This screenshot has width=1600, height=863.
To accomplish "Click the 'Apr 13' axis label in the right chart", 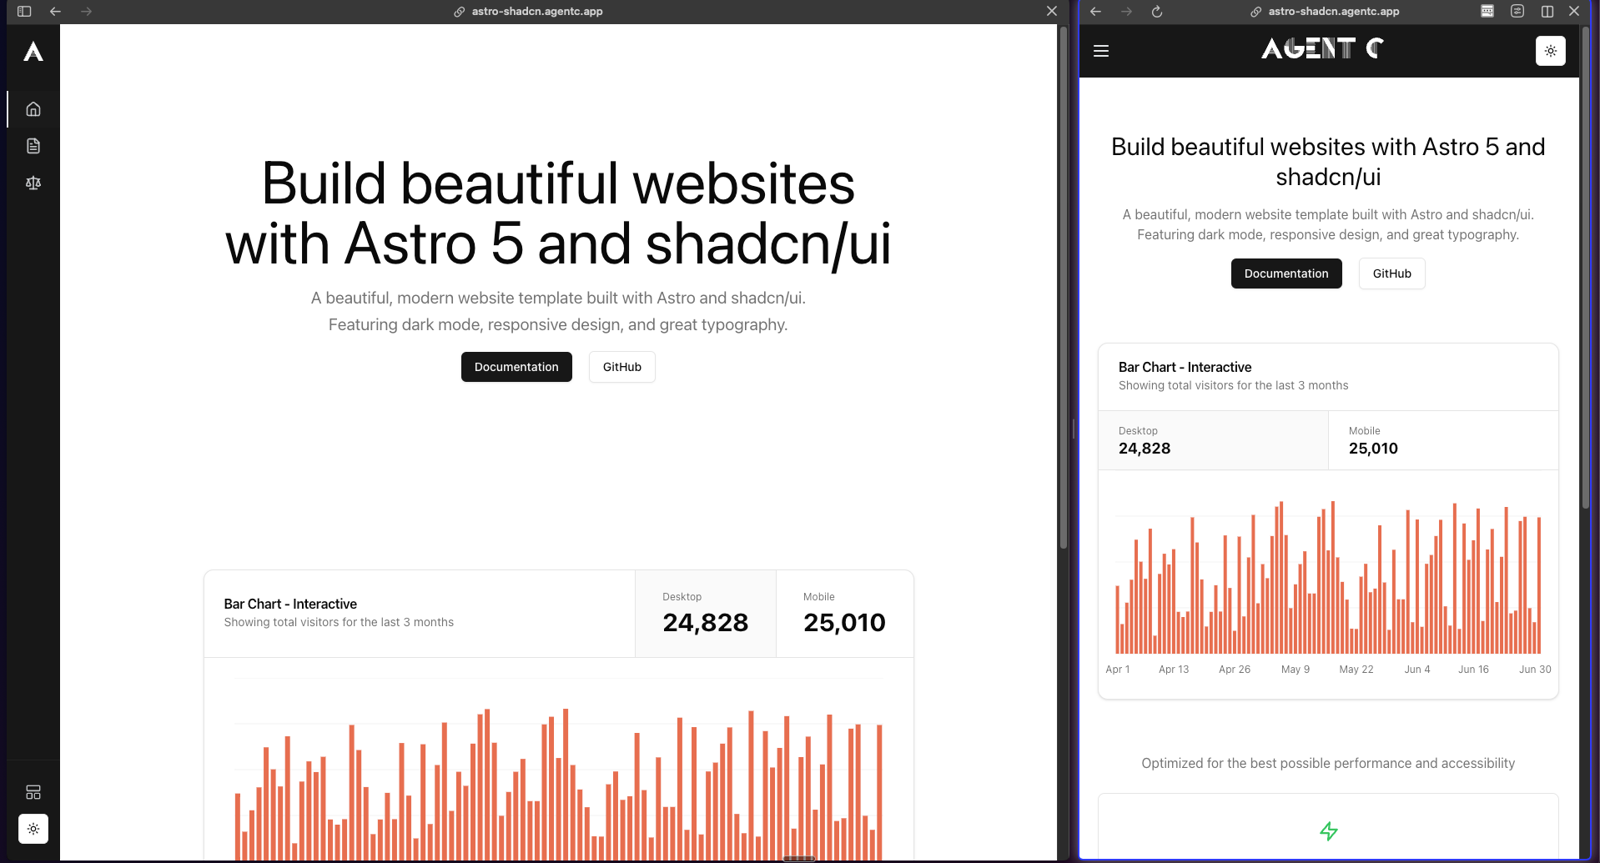I will point(1174,669).
